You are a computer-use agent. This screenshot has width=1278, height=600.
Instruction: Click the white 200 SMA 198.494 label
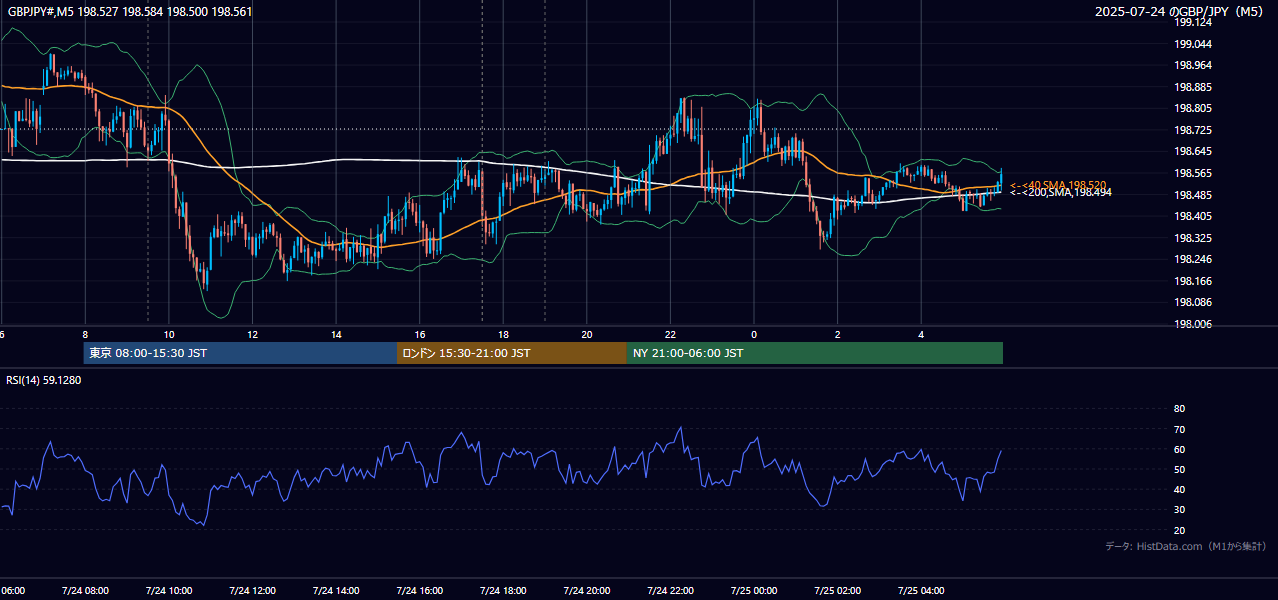pos(1060,193)
